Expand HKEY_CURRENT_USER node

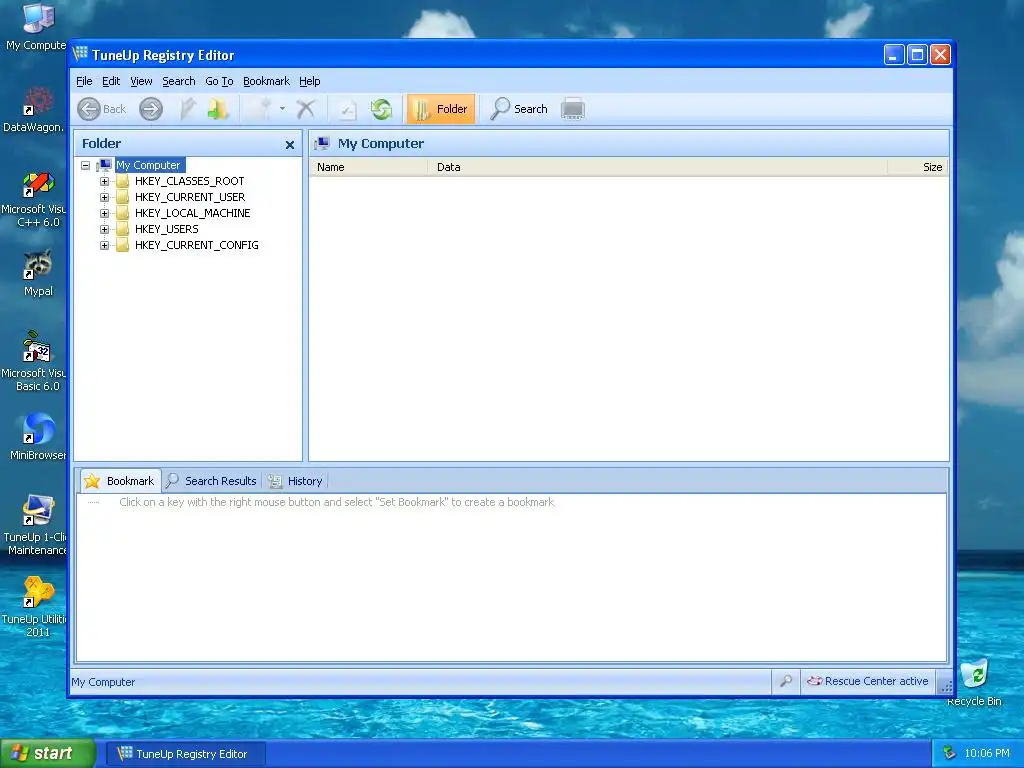coord(104,197)
